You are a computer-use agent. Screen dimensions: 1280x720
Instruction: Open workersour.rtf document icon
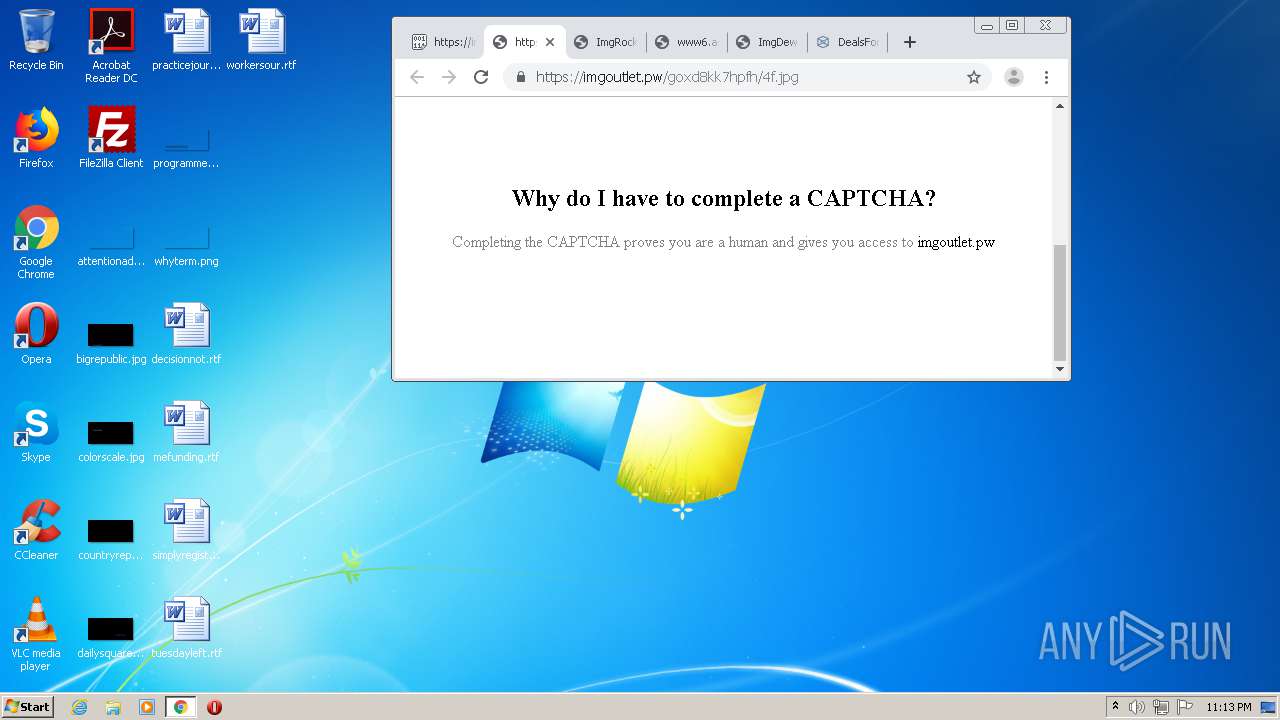(261, 40)
